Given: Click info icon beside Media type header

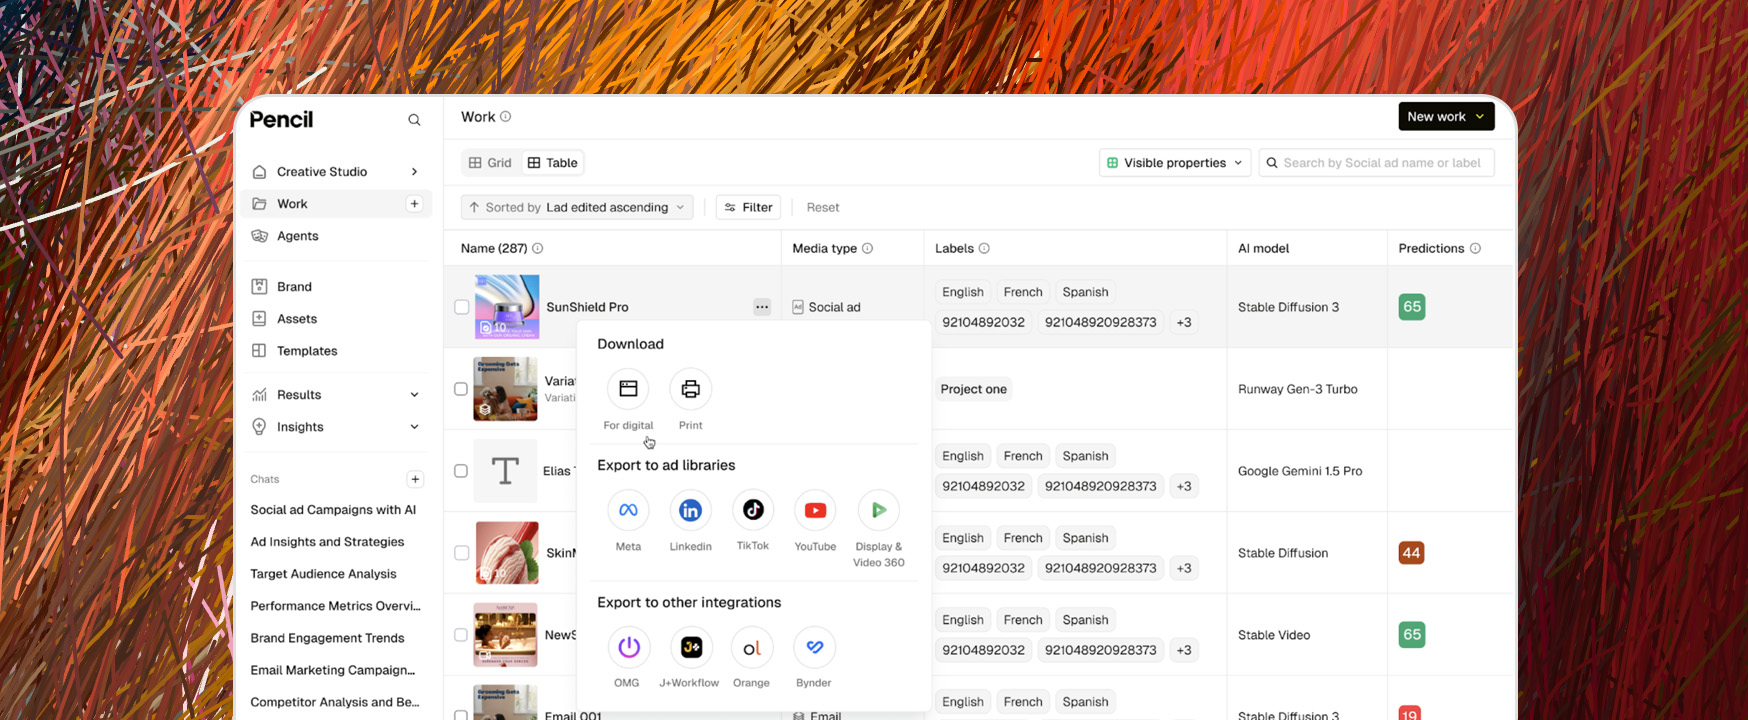Looking at the screenshot, I should [867, 248].
